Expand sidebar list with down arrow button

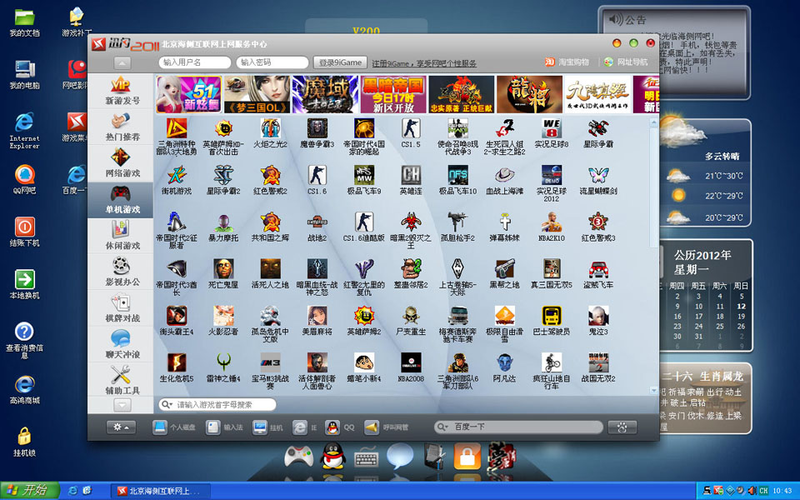122,405
